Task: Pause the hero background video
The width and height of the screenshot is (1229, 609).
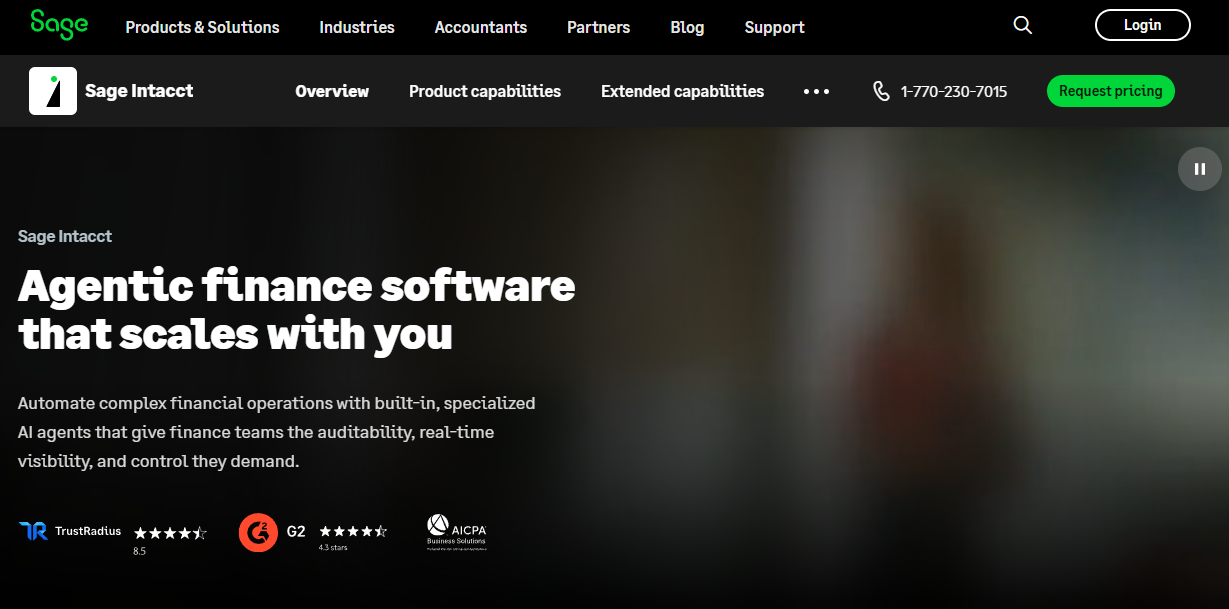Action: [x=1200, y=169]
